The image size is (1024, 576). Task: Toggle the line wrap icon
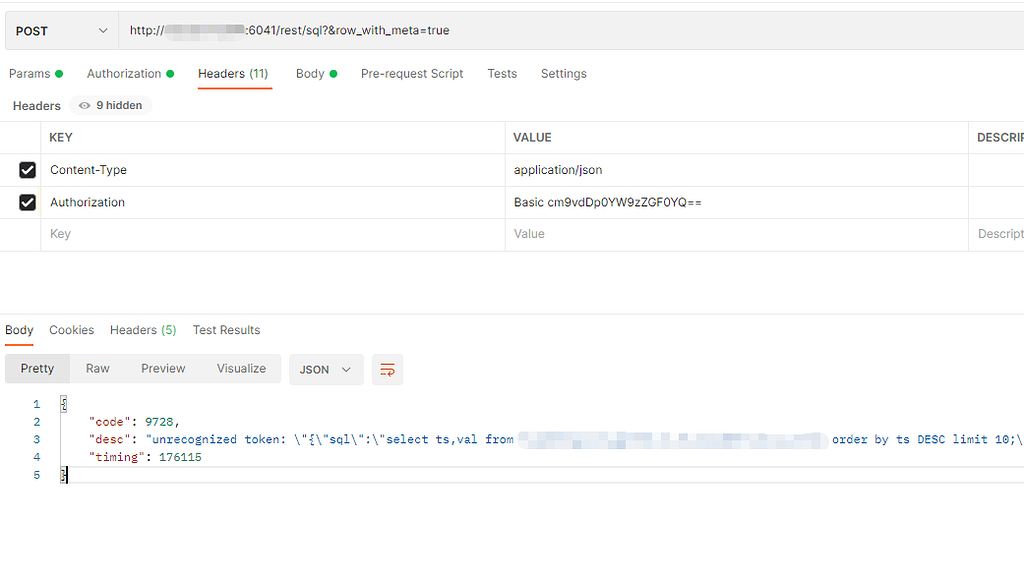[x=387, y=370]
